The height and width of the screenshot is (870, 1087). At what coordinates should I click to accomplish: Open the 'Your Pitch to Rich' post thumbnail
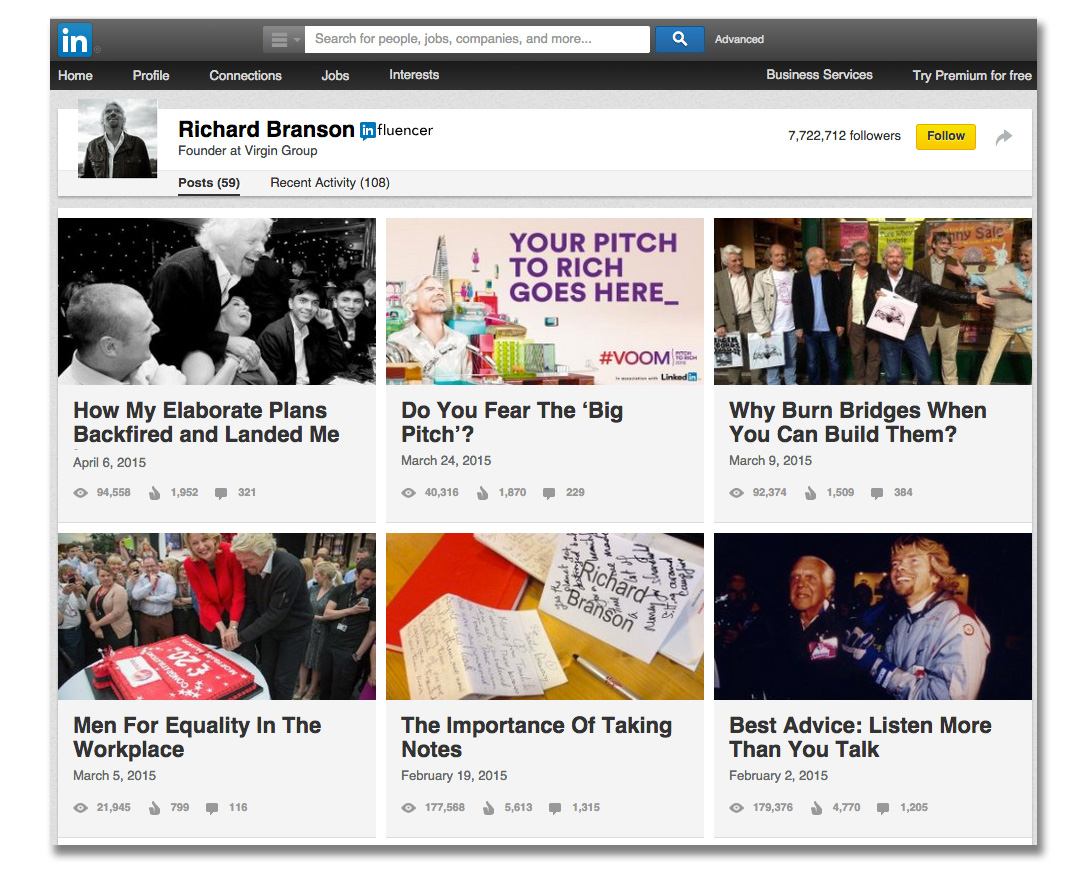click(x=545, y=301)
